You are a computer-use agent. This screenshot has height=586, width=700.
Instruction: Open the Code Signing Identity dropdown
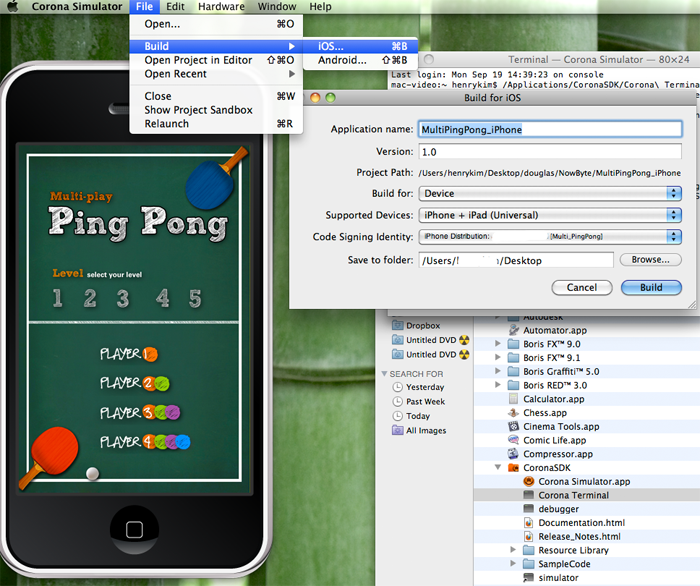(550, 237)
